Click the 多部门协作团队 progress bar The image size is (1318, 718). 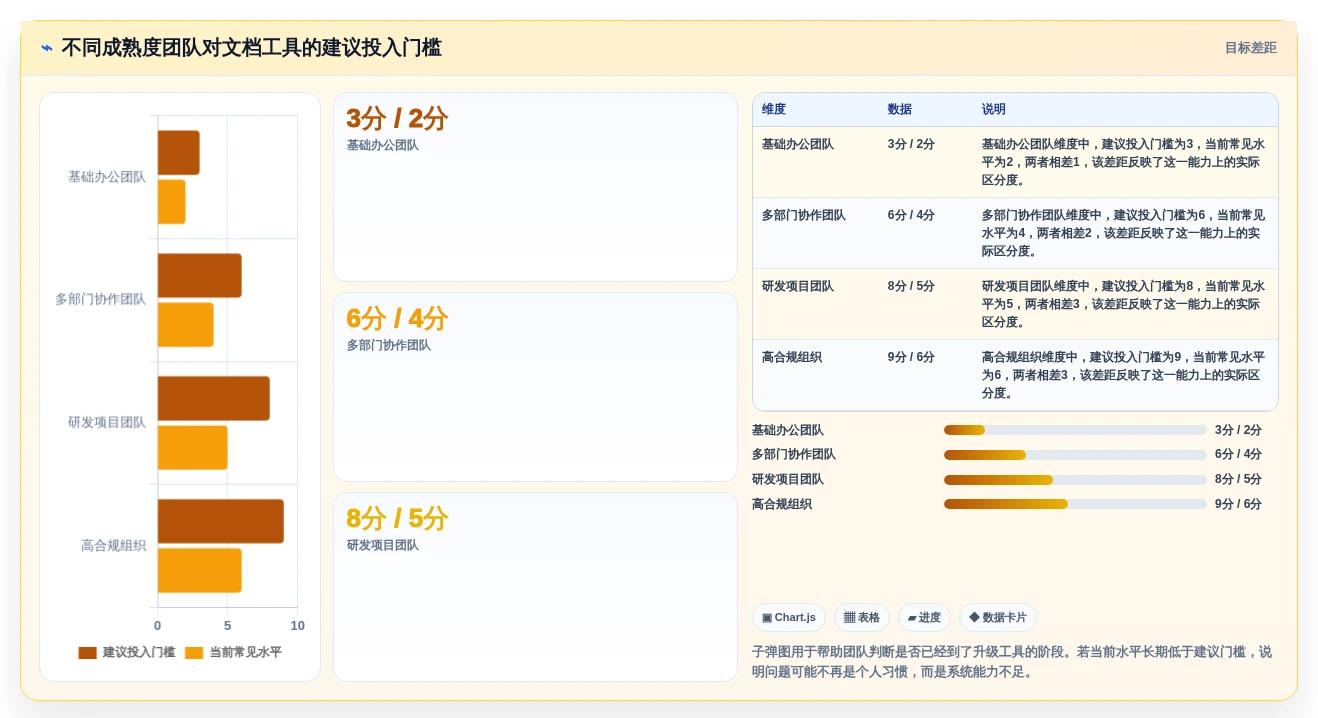(x=1075, y=455)
